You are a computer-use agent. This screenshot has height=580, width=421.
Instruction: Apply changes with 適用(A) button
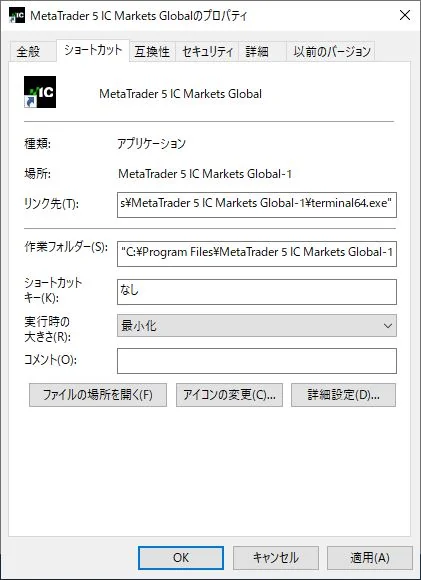pyautogui.click(x=370, y=558)
